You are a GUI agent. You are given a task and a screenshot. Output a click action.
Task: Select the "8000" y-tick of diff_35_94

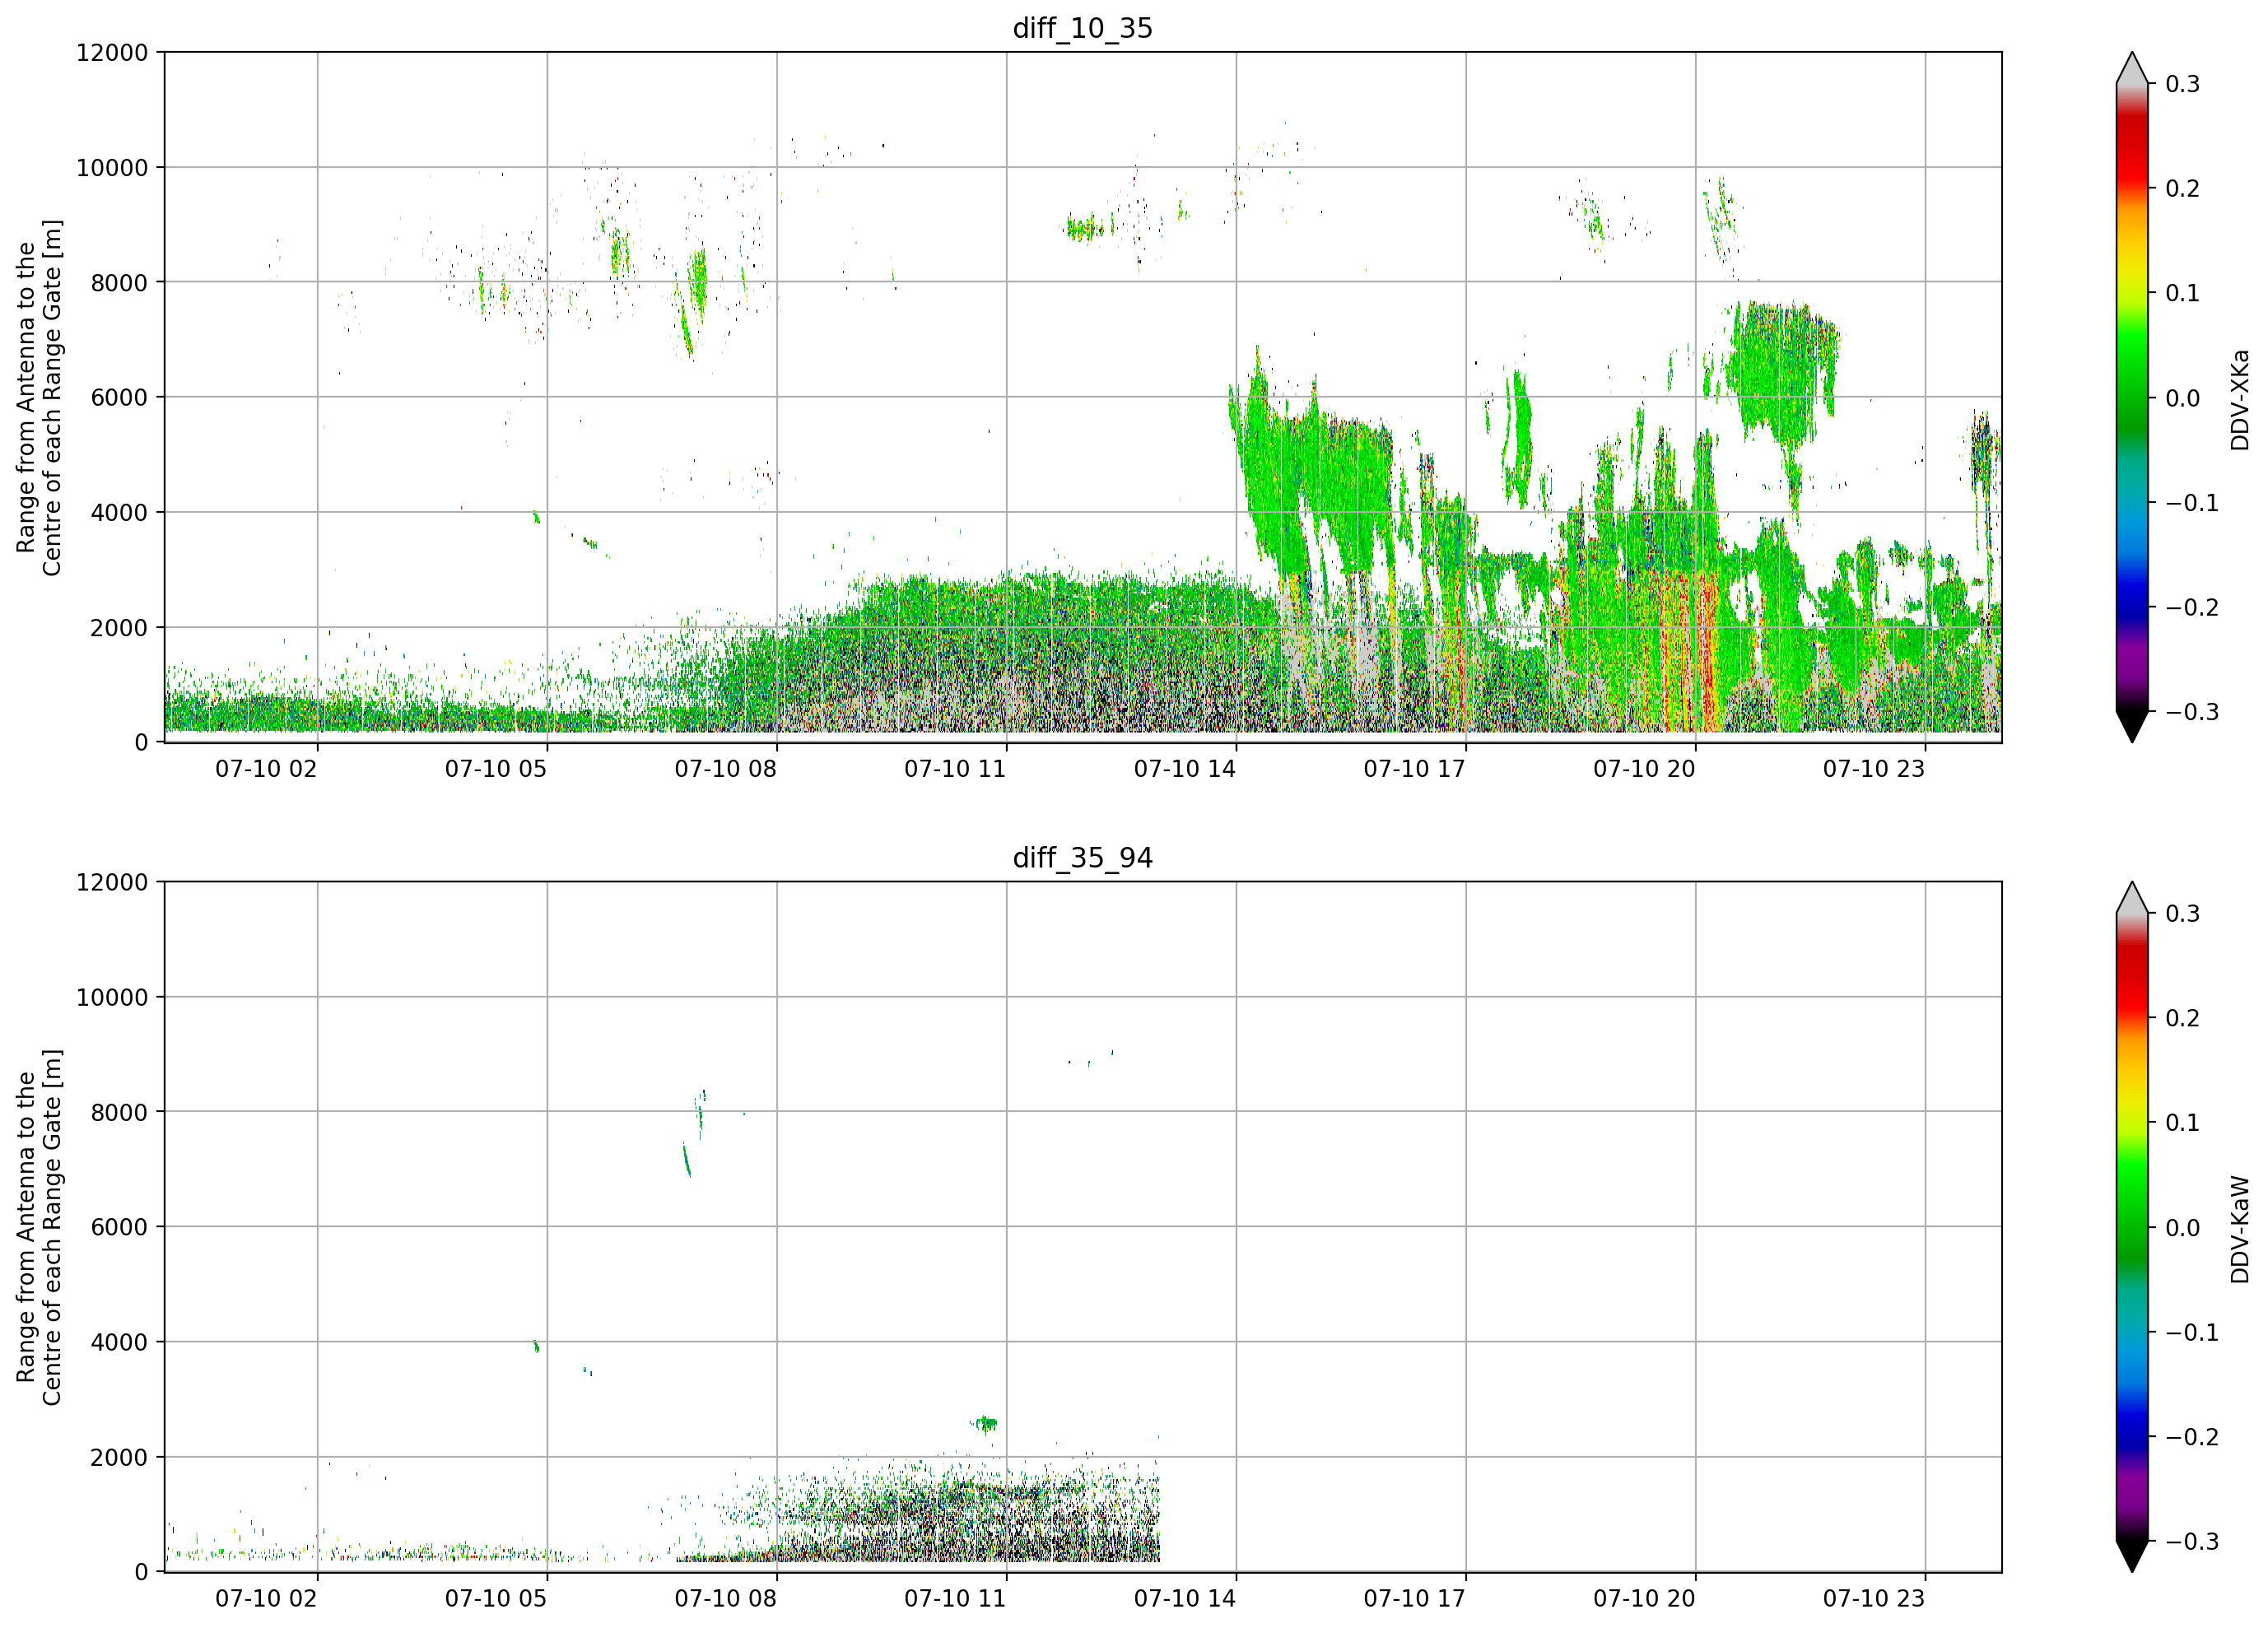tap(119, 1113)
